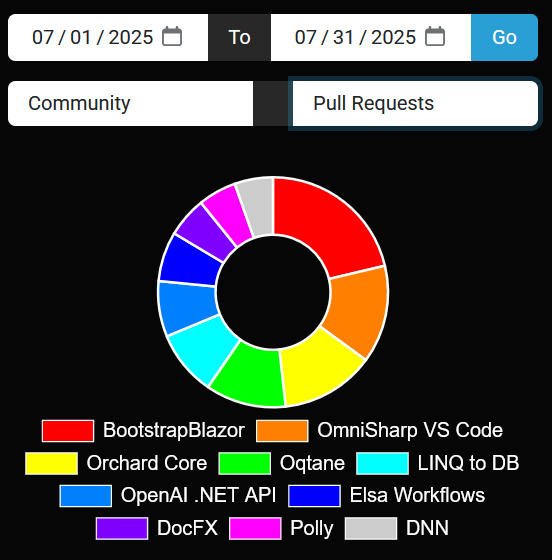Click the LINQ to DB legend label
This screenshot has width=552, height=560.
click(x=468, y=463)
